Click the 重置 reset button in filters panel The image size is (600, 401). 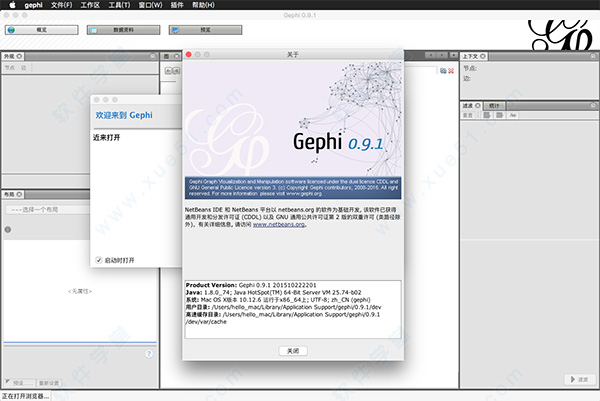click(x=468, y=115)
